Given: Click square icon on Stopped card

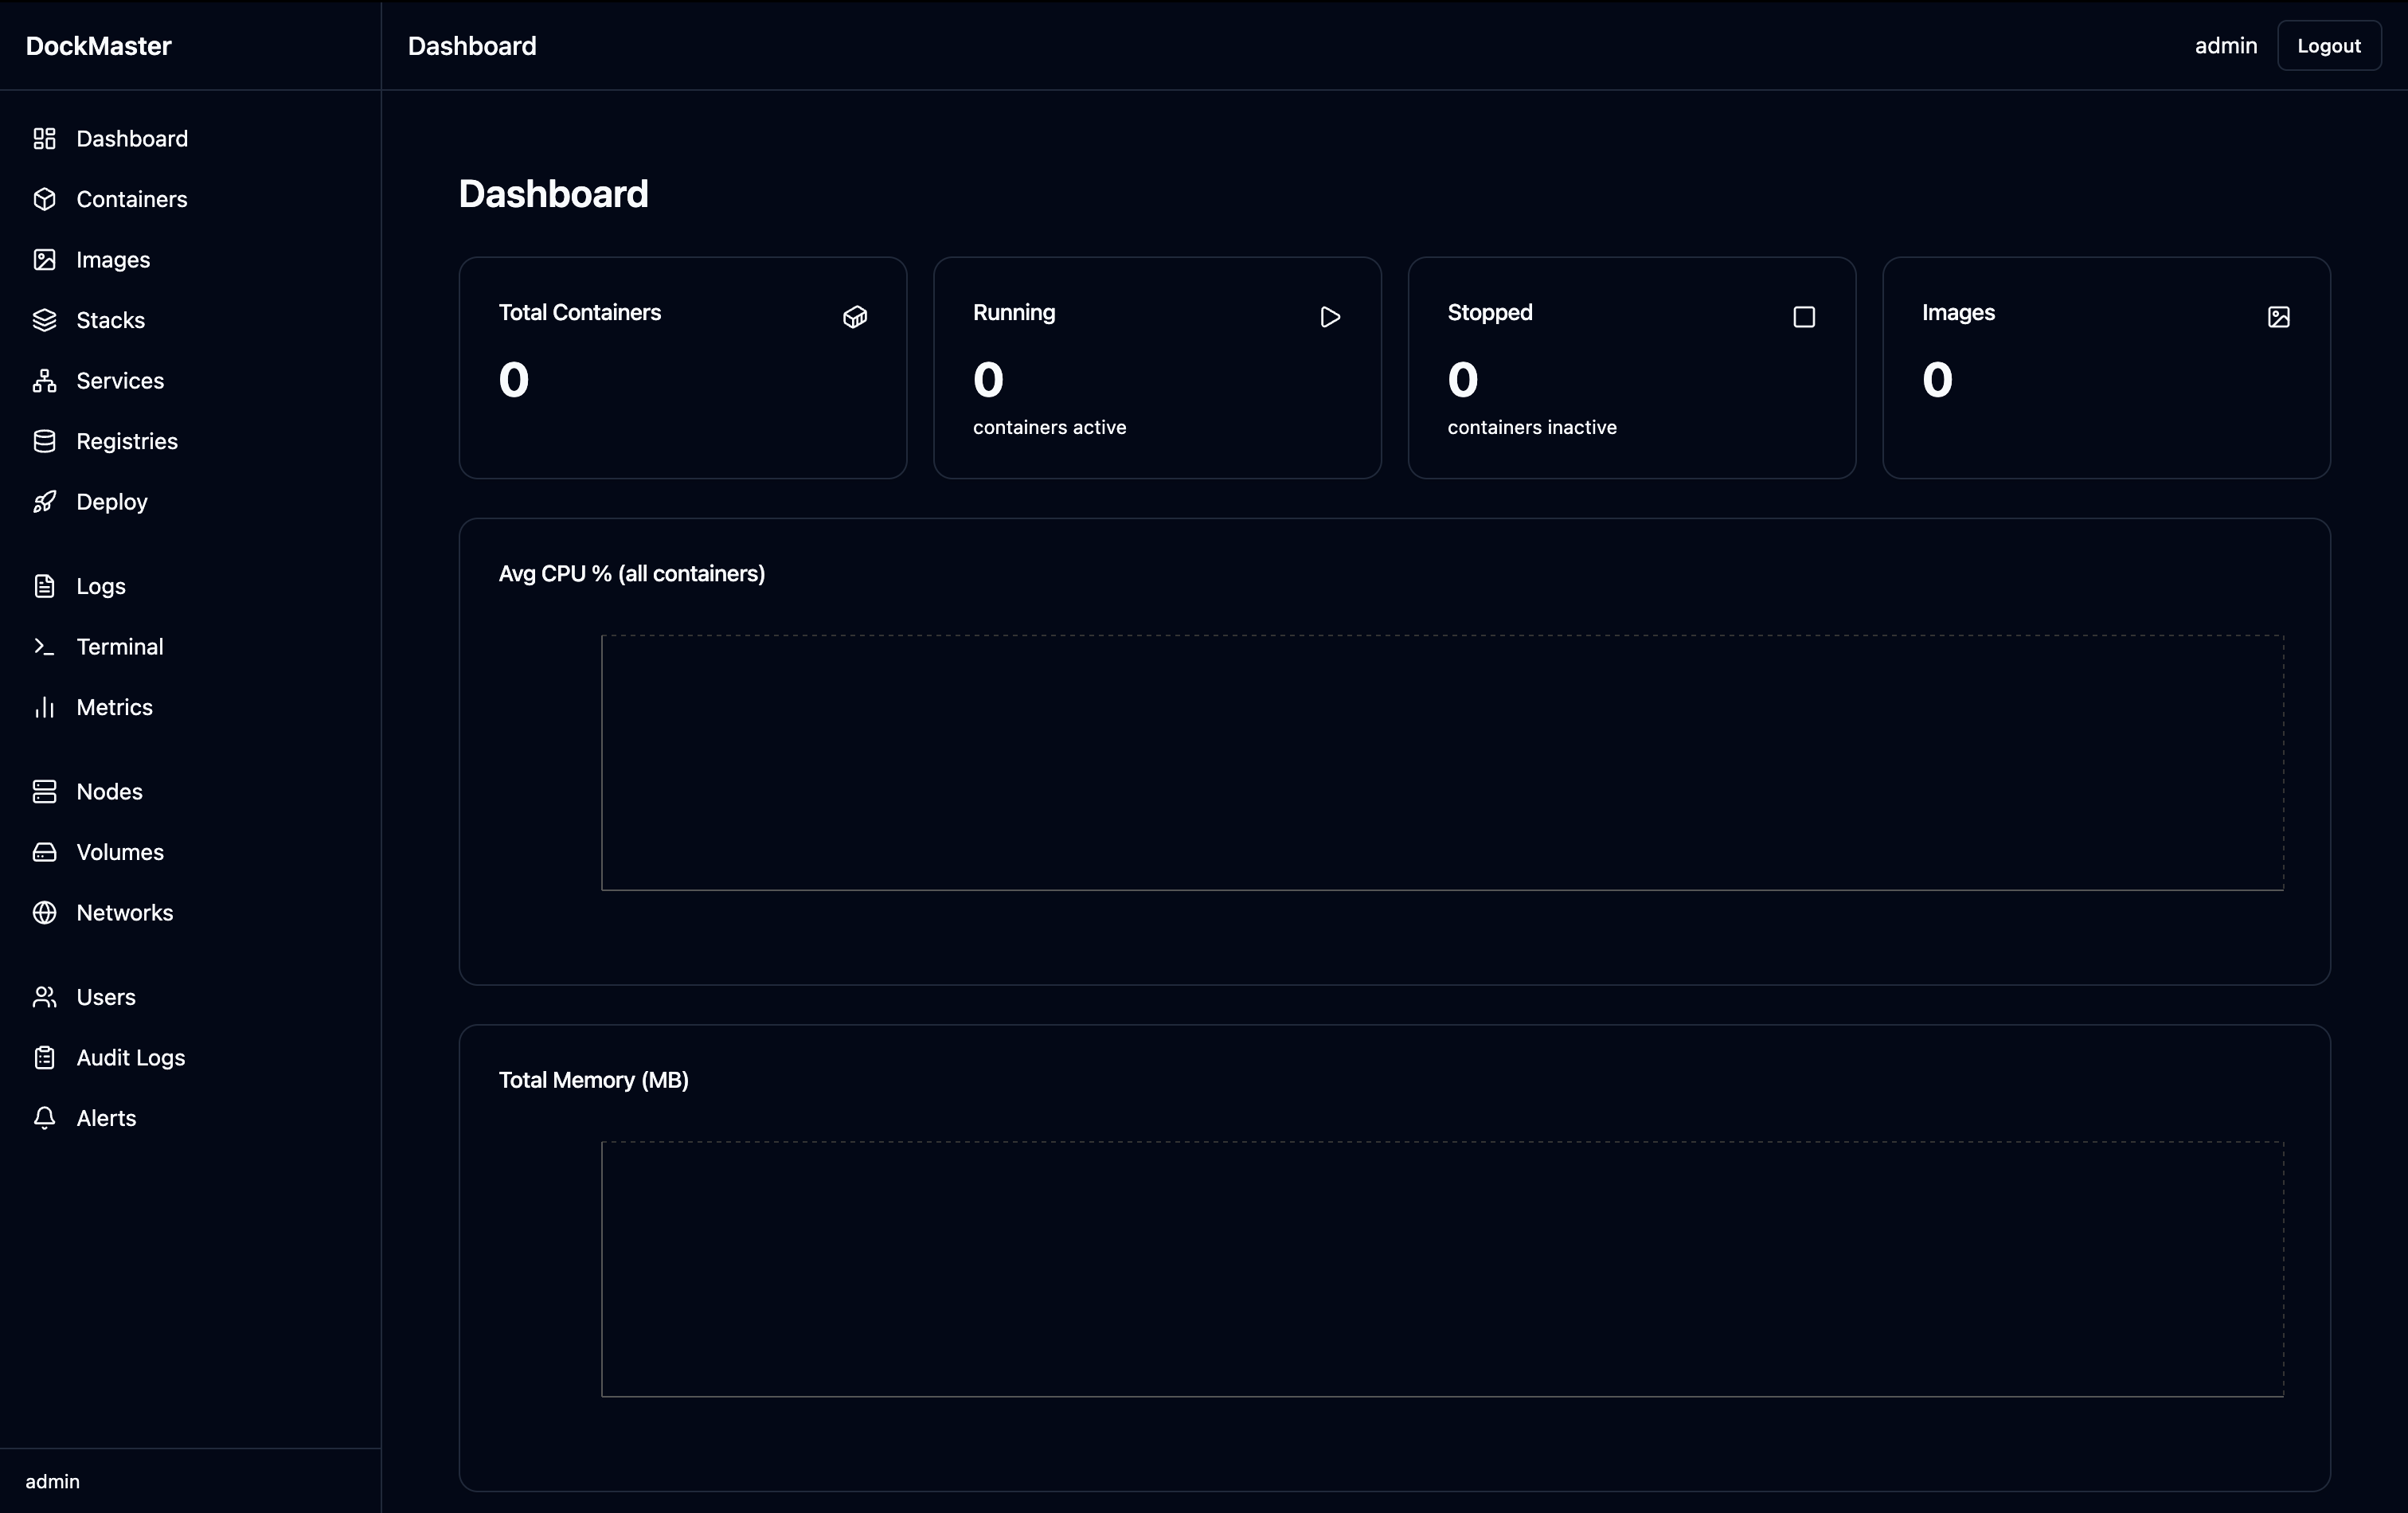Looking at the screenshot, I should coord(1804,317).
